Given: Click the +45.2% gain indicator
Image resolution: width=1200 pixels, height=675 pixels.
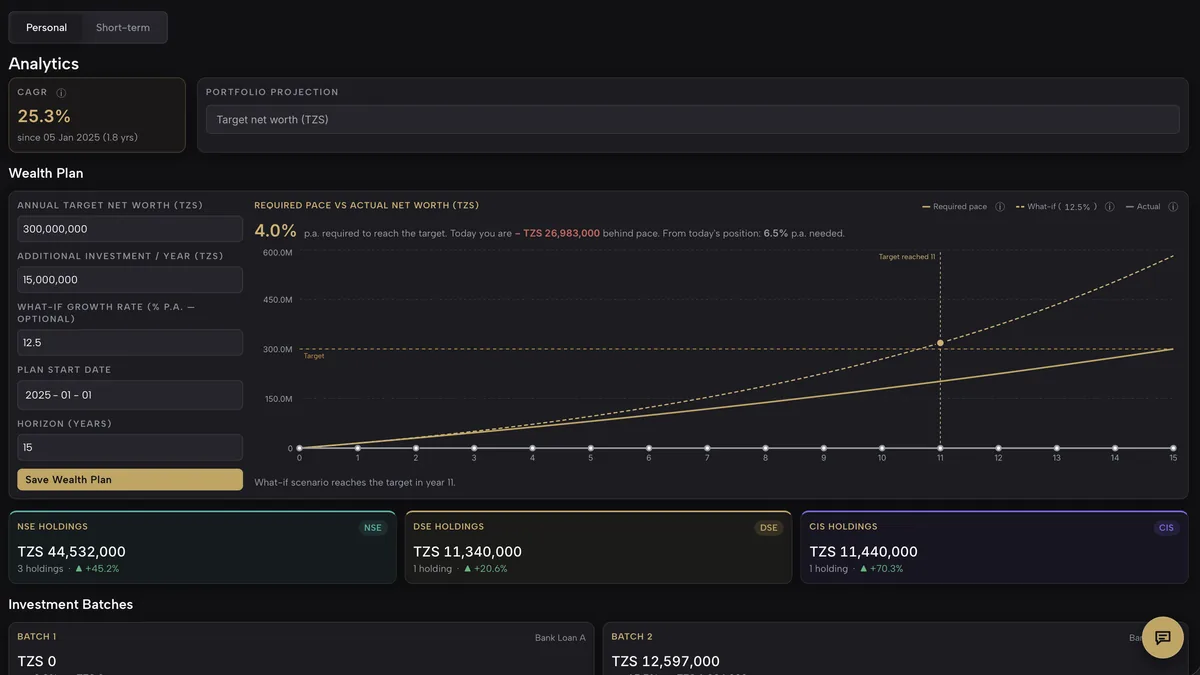Looking at the screenshot, I should pos(97,569).
